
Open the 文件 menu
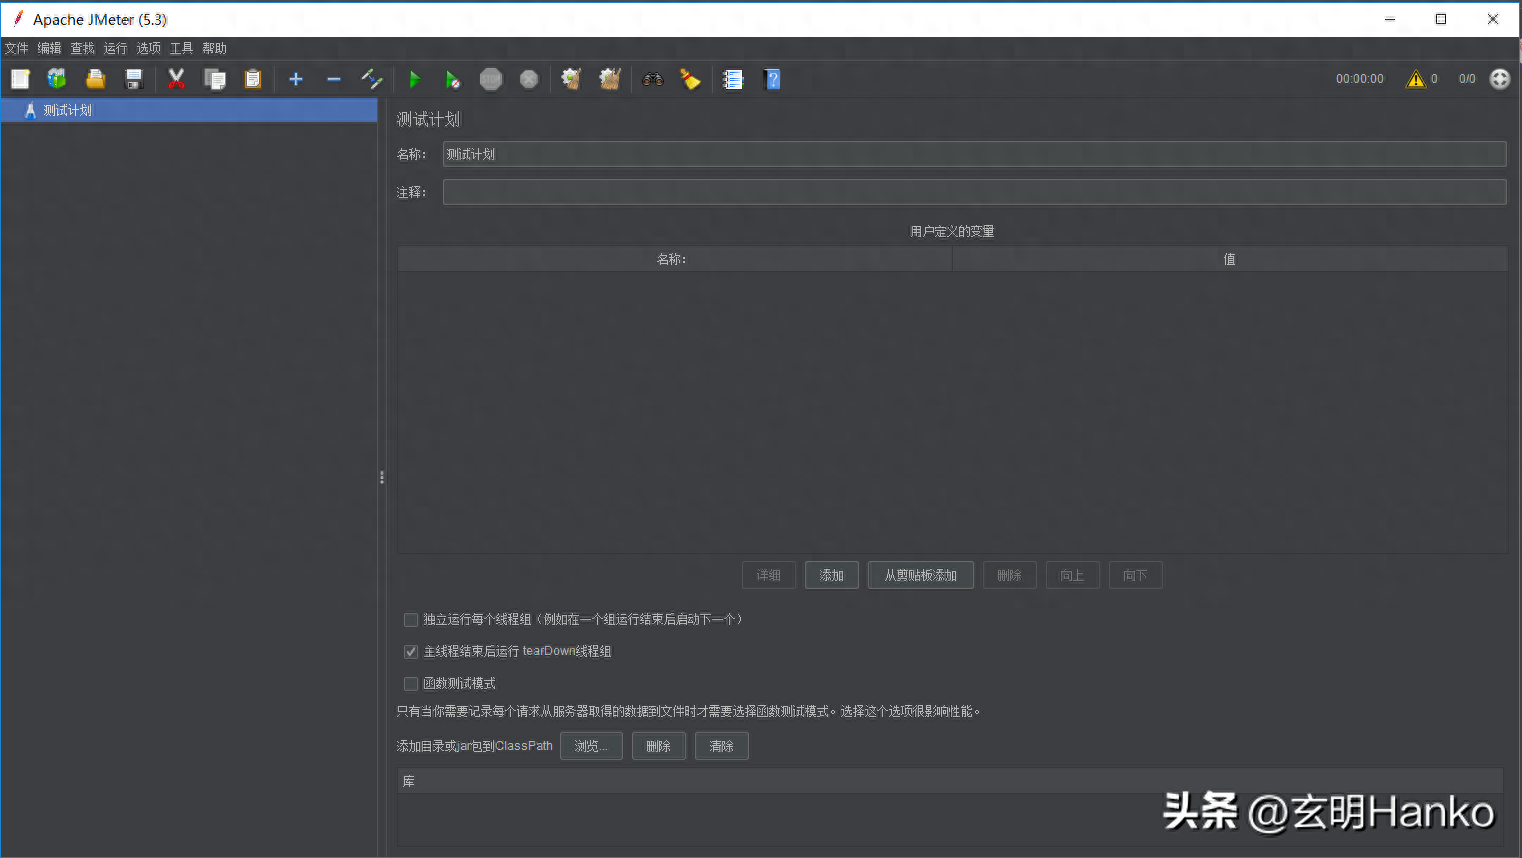pos(17,48)
